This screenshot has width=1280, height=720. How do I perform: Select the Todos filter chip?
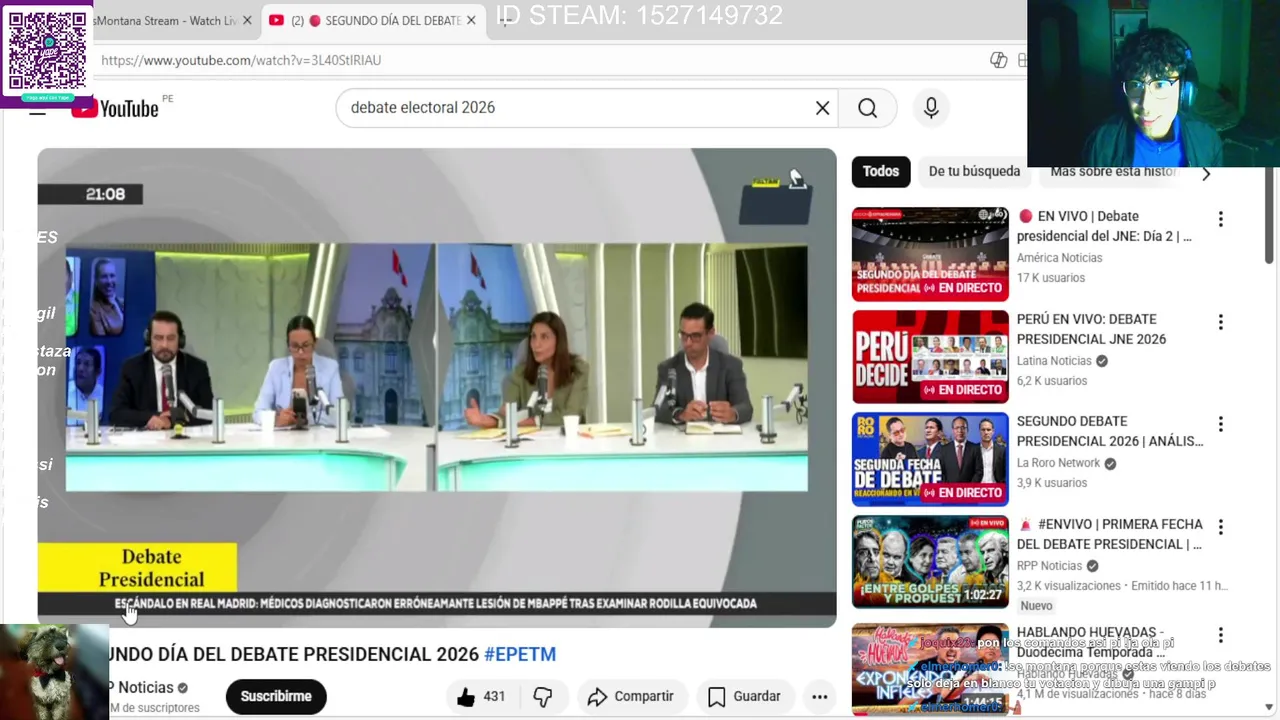tap(881, 172)
